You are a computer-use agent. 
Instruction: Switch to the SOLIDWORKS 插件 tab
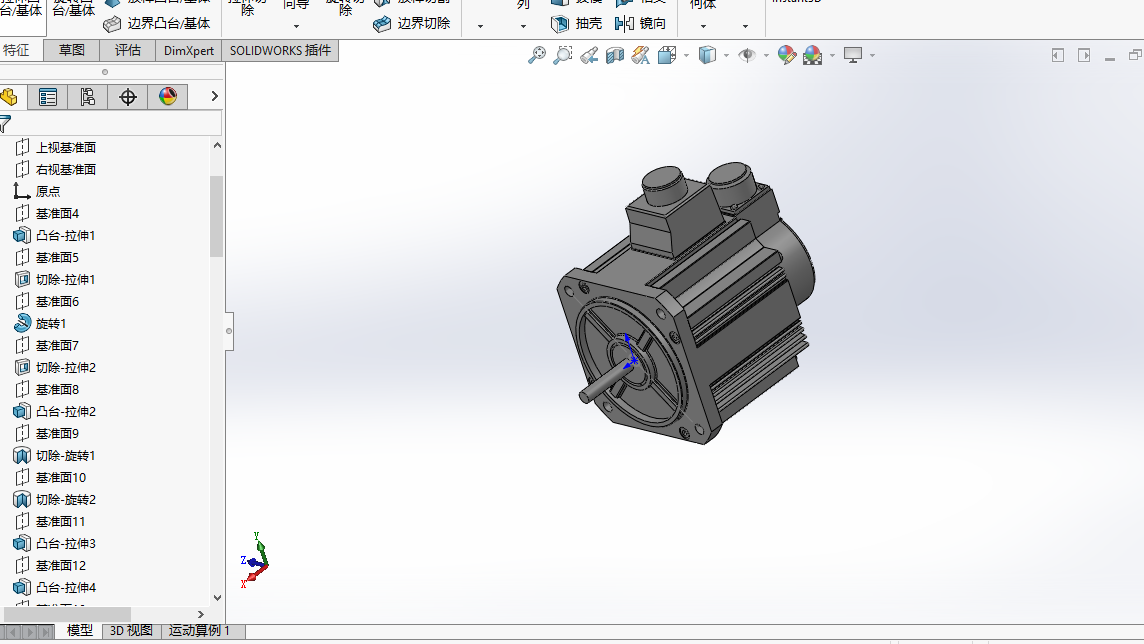tap(280, 50)
